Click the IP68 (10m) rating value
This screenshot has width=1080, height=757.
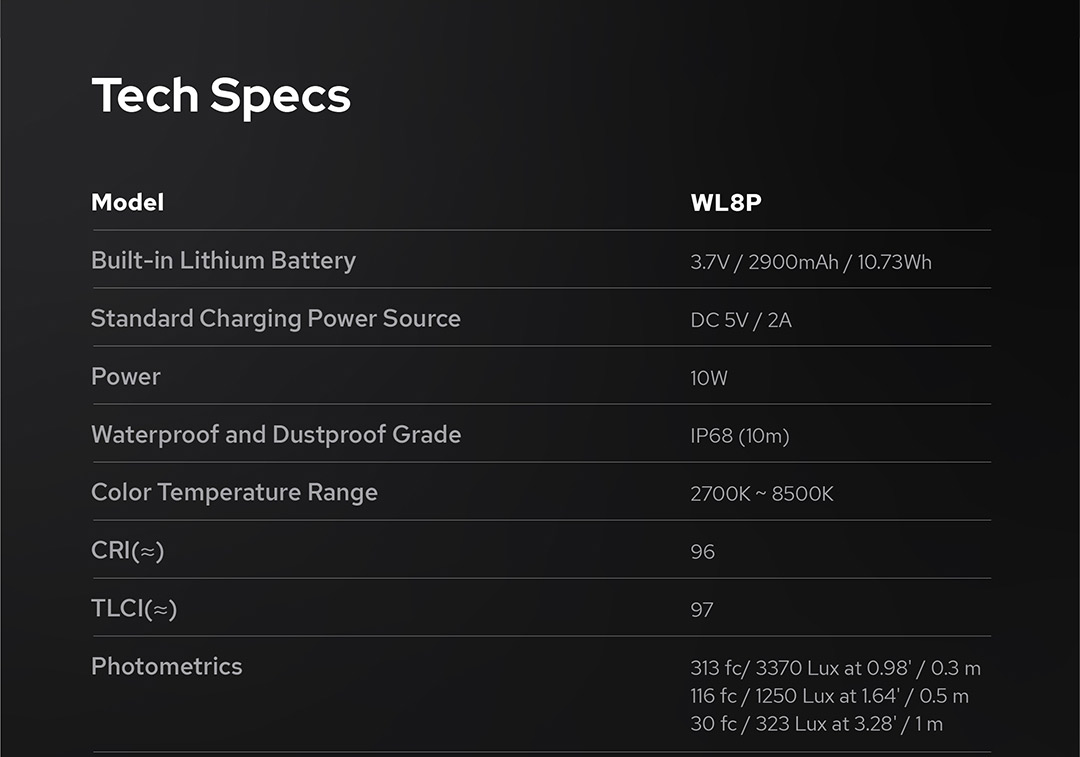pos(739,436)
